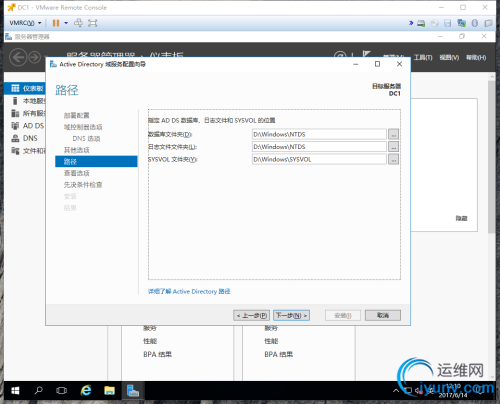Click the hard disk device icon in VMRC
The image size is (500, 404).
tap(421, 23)
